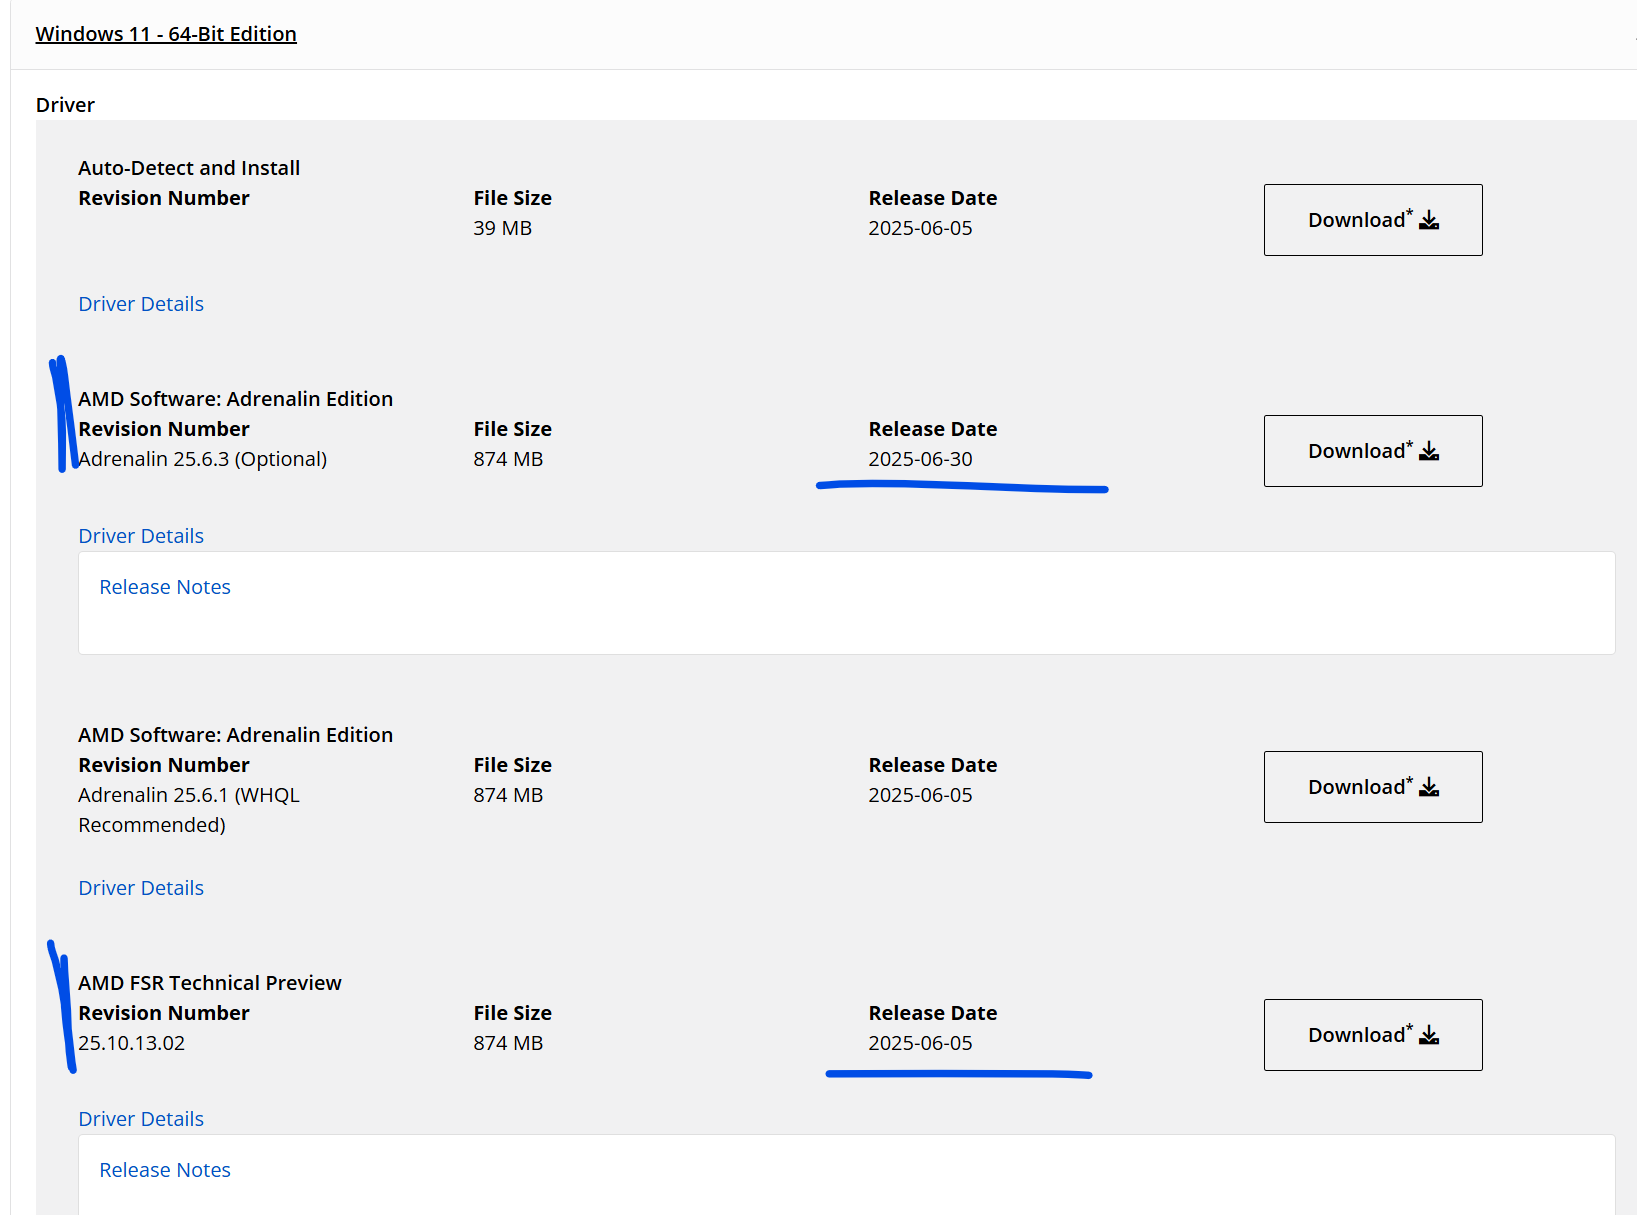Open Release Notes for FSR Technical Preview
The width and height of the screenshot is (1637, 1215).
[165, 1170]
